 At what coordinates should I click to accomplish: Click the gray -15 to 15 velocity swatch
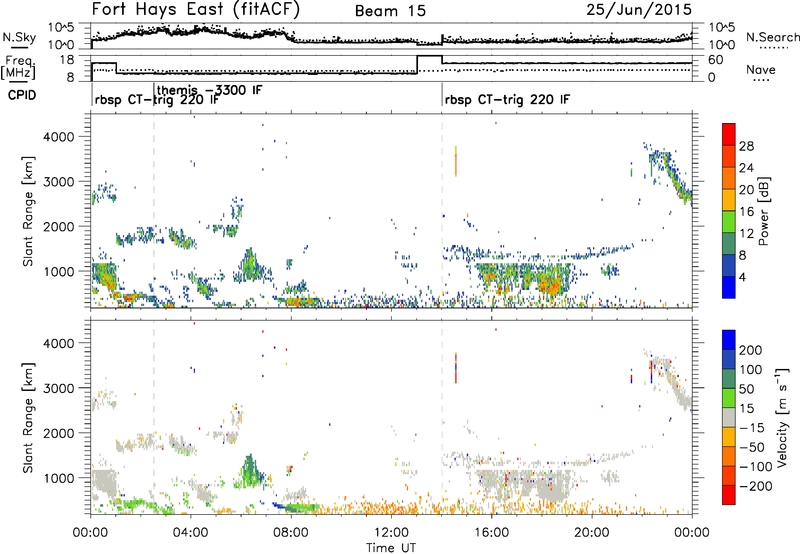click(729, 417)
